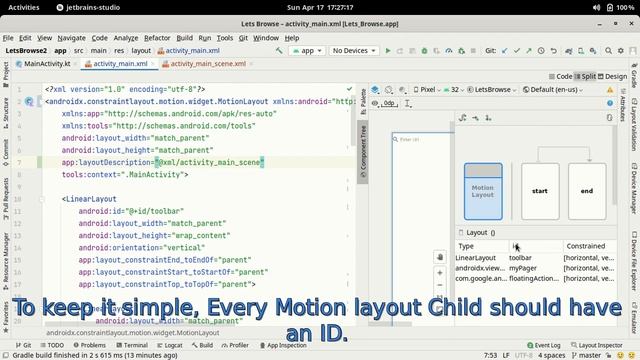
Task: Select the myPager row in the layout table
Action: tap(535, 268)
